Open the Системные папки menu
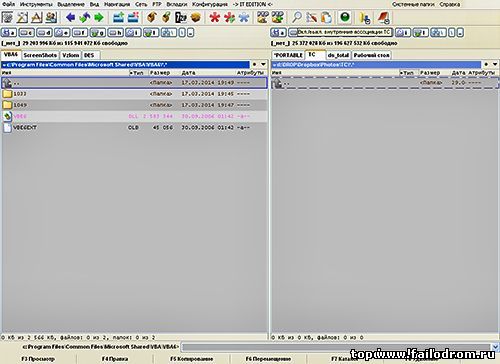 pyautogui.click(x=413, y=4)
